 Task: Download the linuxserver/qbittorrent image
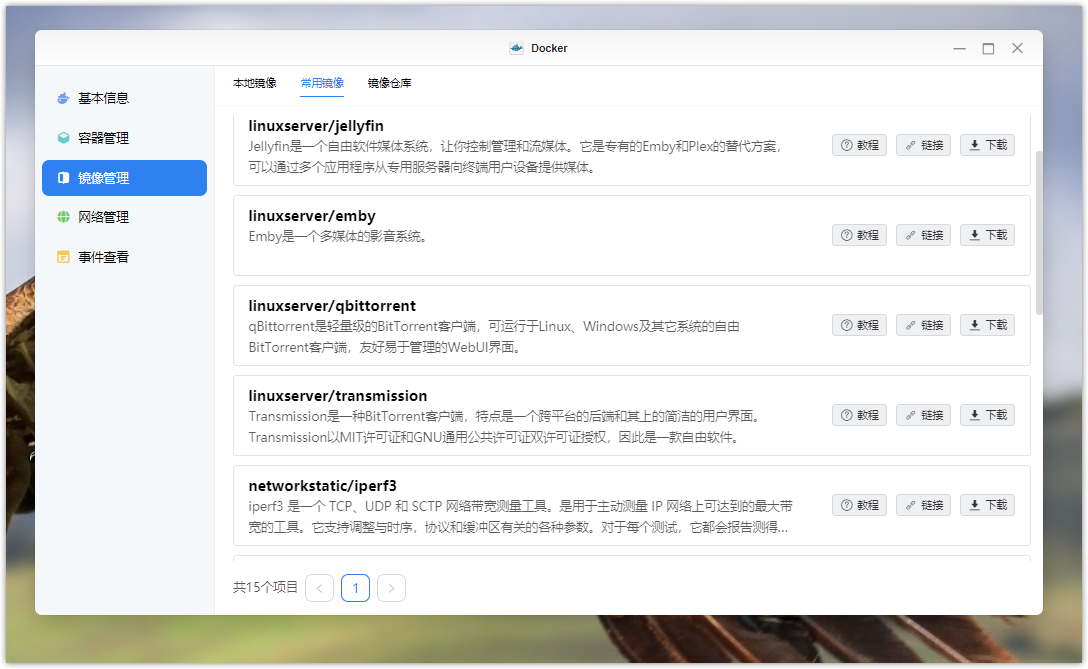click(x=987, y=325)
